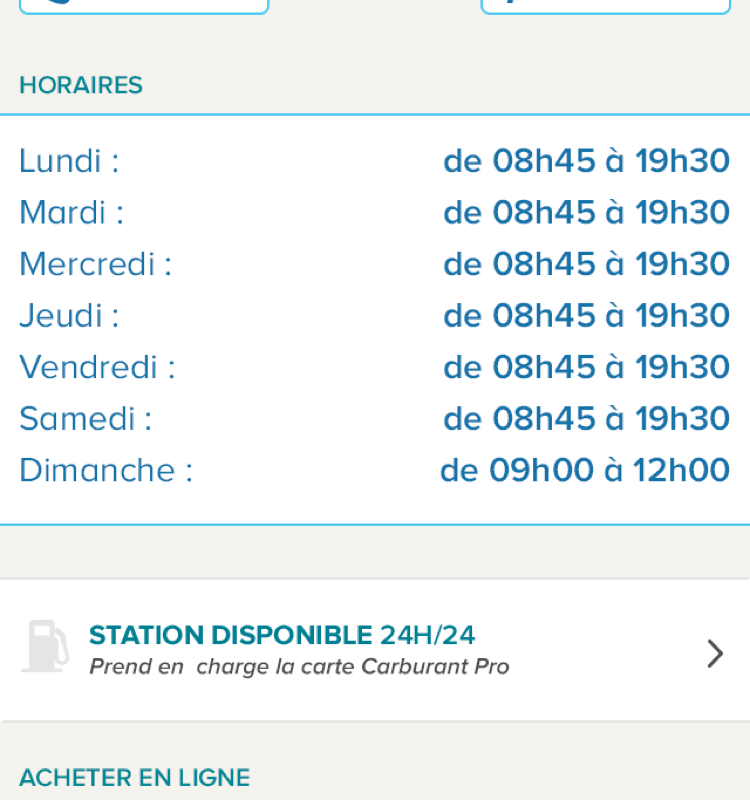Click the Samedi day label
The width and height of the screenshot is (750, 800).
(85, 418)
